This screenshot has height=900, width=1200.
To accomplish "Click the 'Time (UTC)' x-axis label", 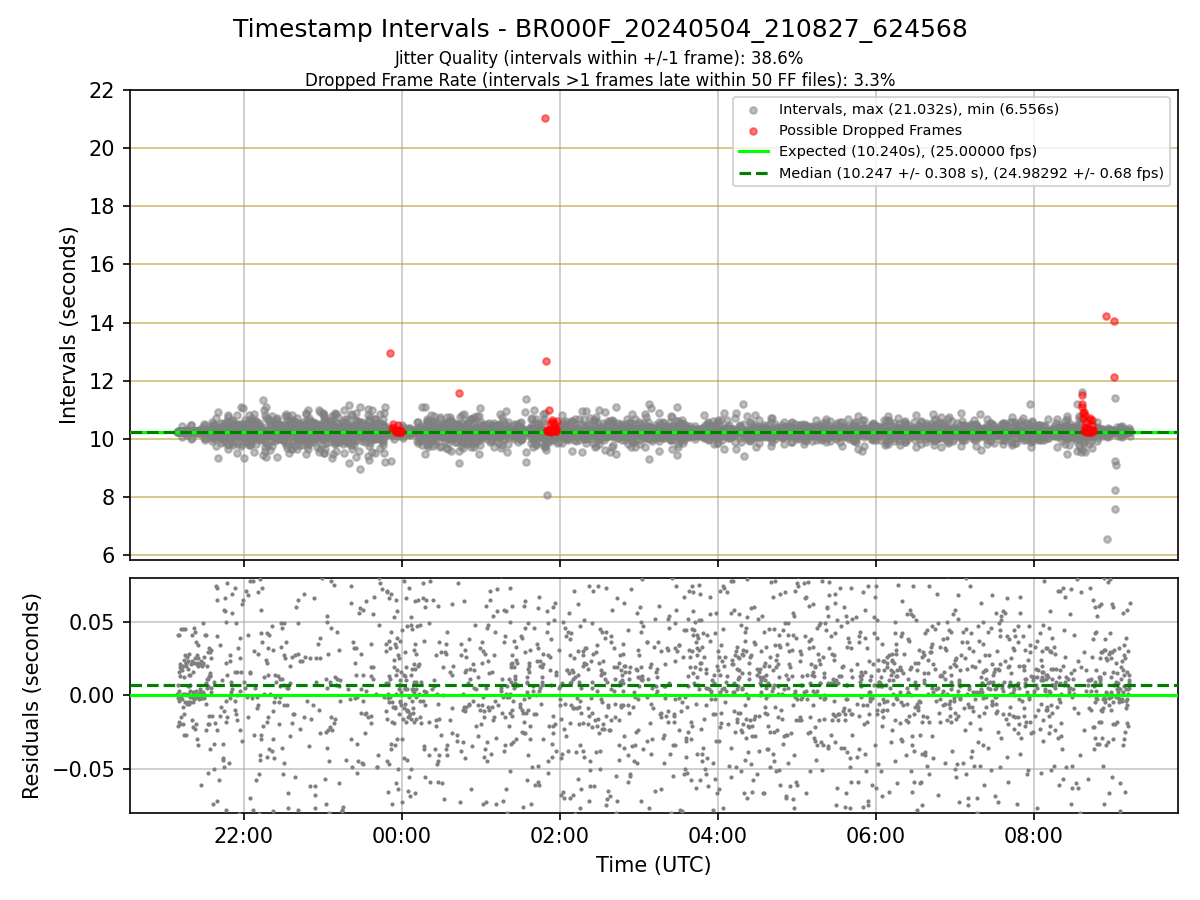I will [x=654, y=865].
